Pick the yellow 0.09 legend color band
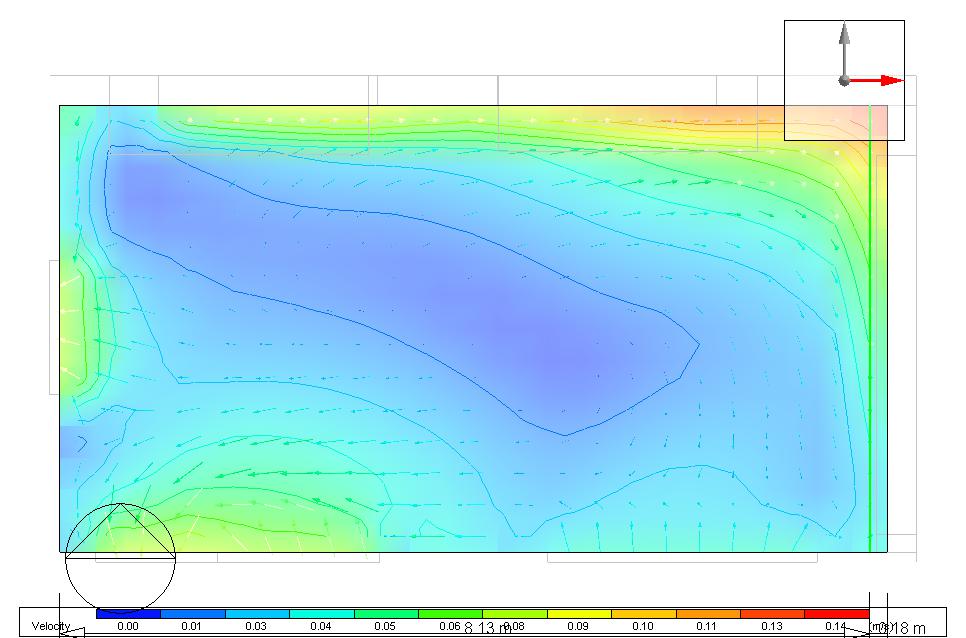 (x=579, y=614)
